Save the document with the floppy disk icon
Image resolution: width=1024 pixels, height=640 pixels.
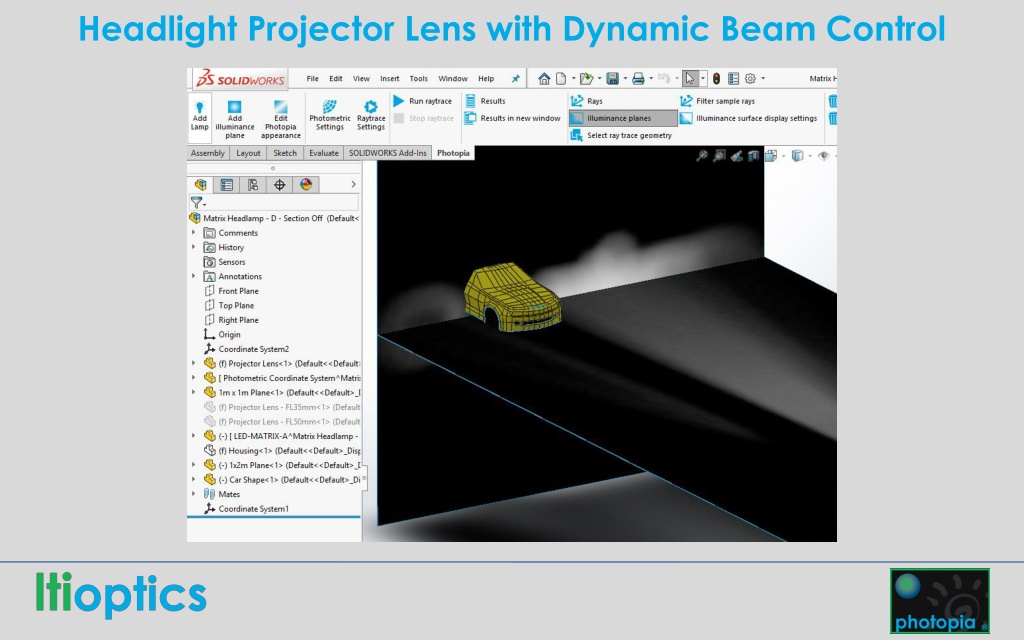(613, 79)
